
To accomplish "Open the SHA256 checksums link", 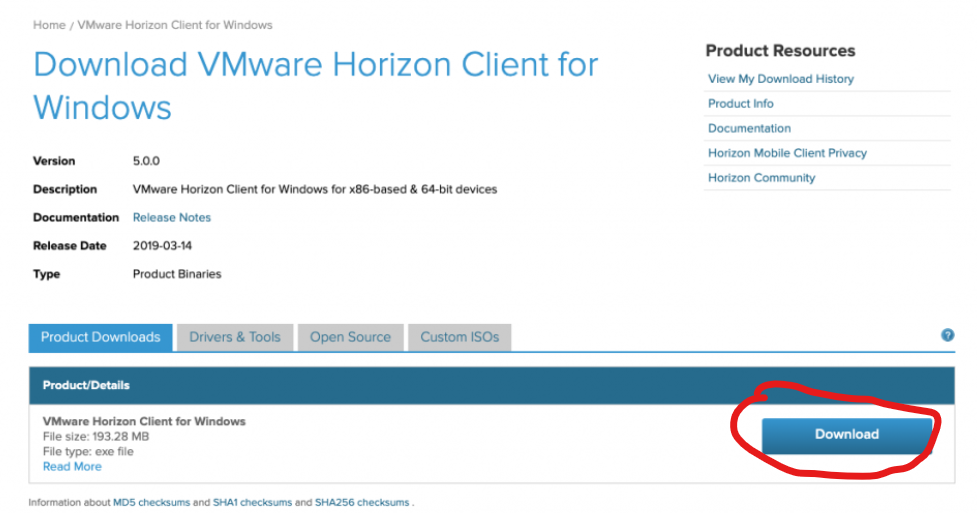I will (x=362, y=502).
